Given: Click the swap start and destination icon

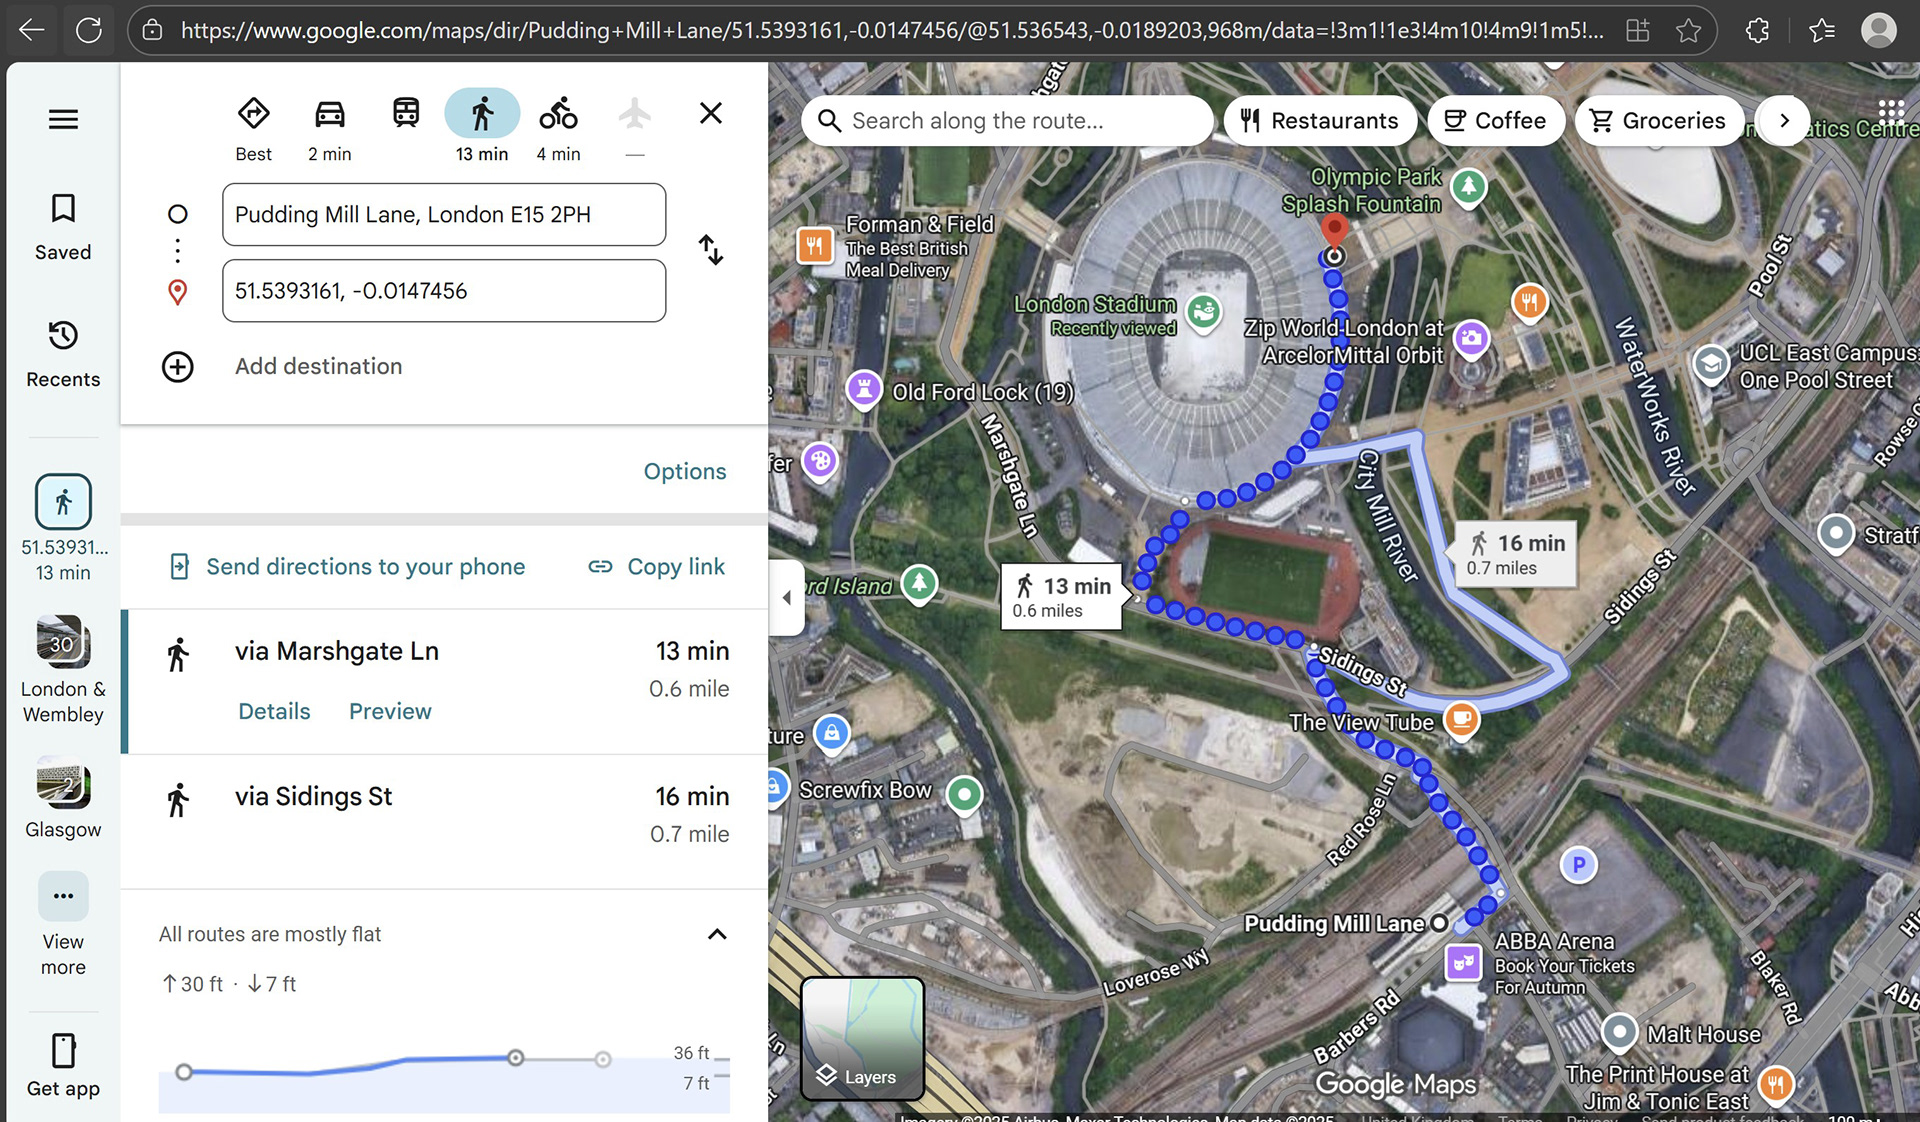Looking at the screenshot, I should [710, 250].
